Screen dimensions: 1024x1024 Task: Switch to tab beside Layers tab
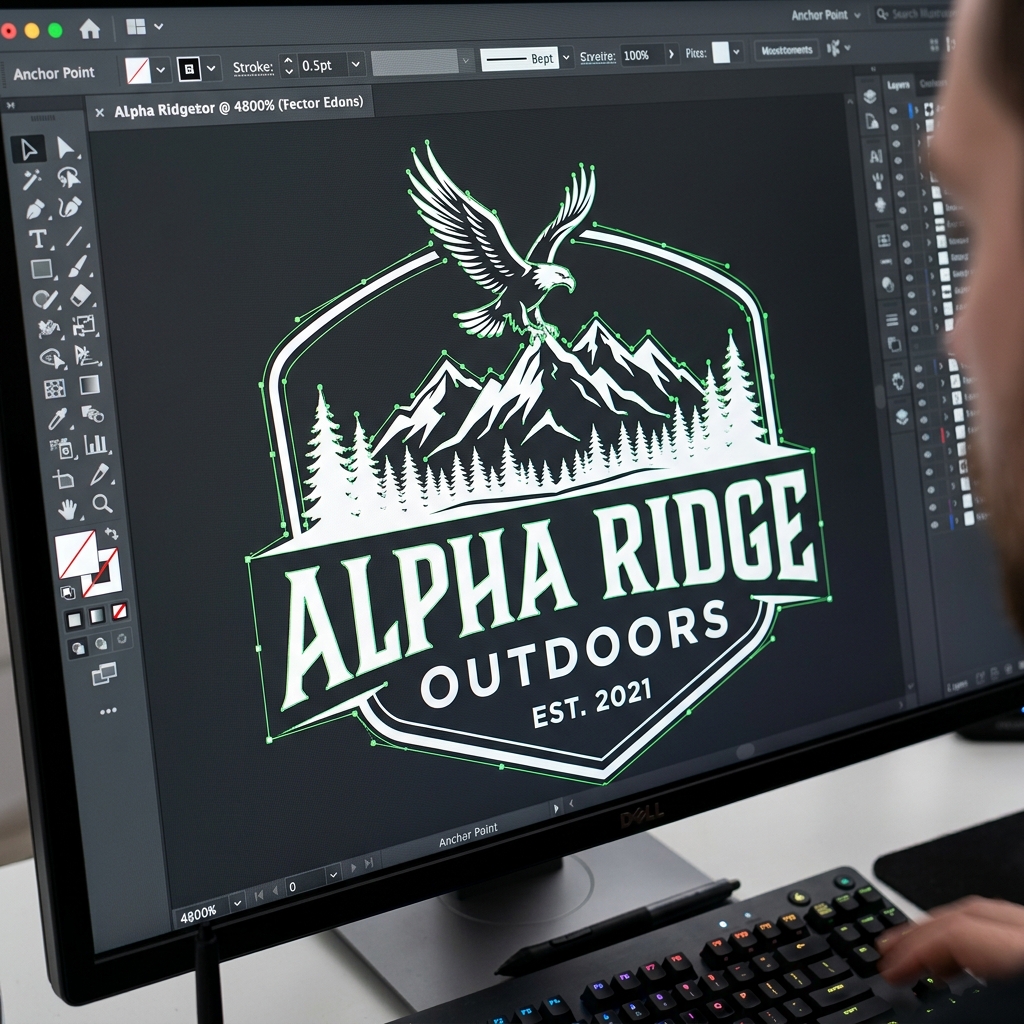pos(931,84)
